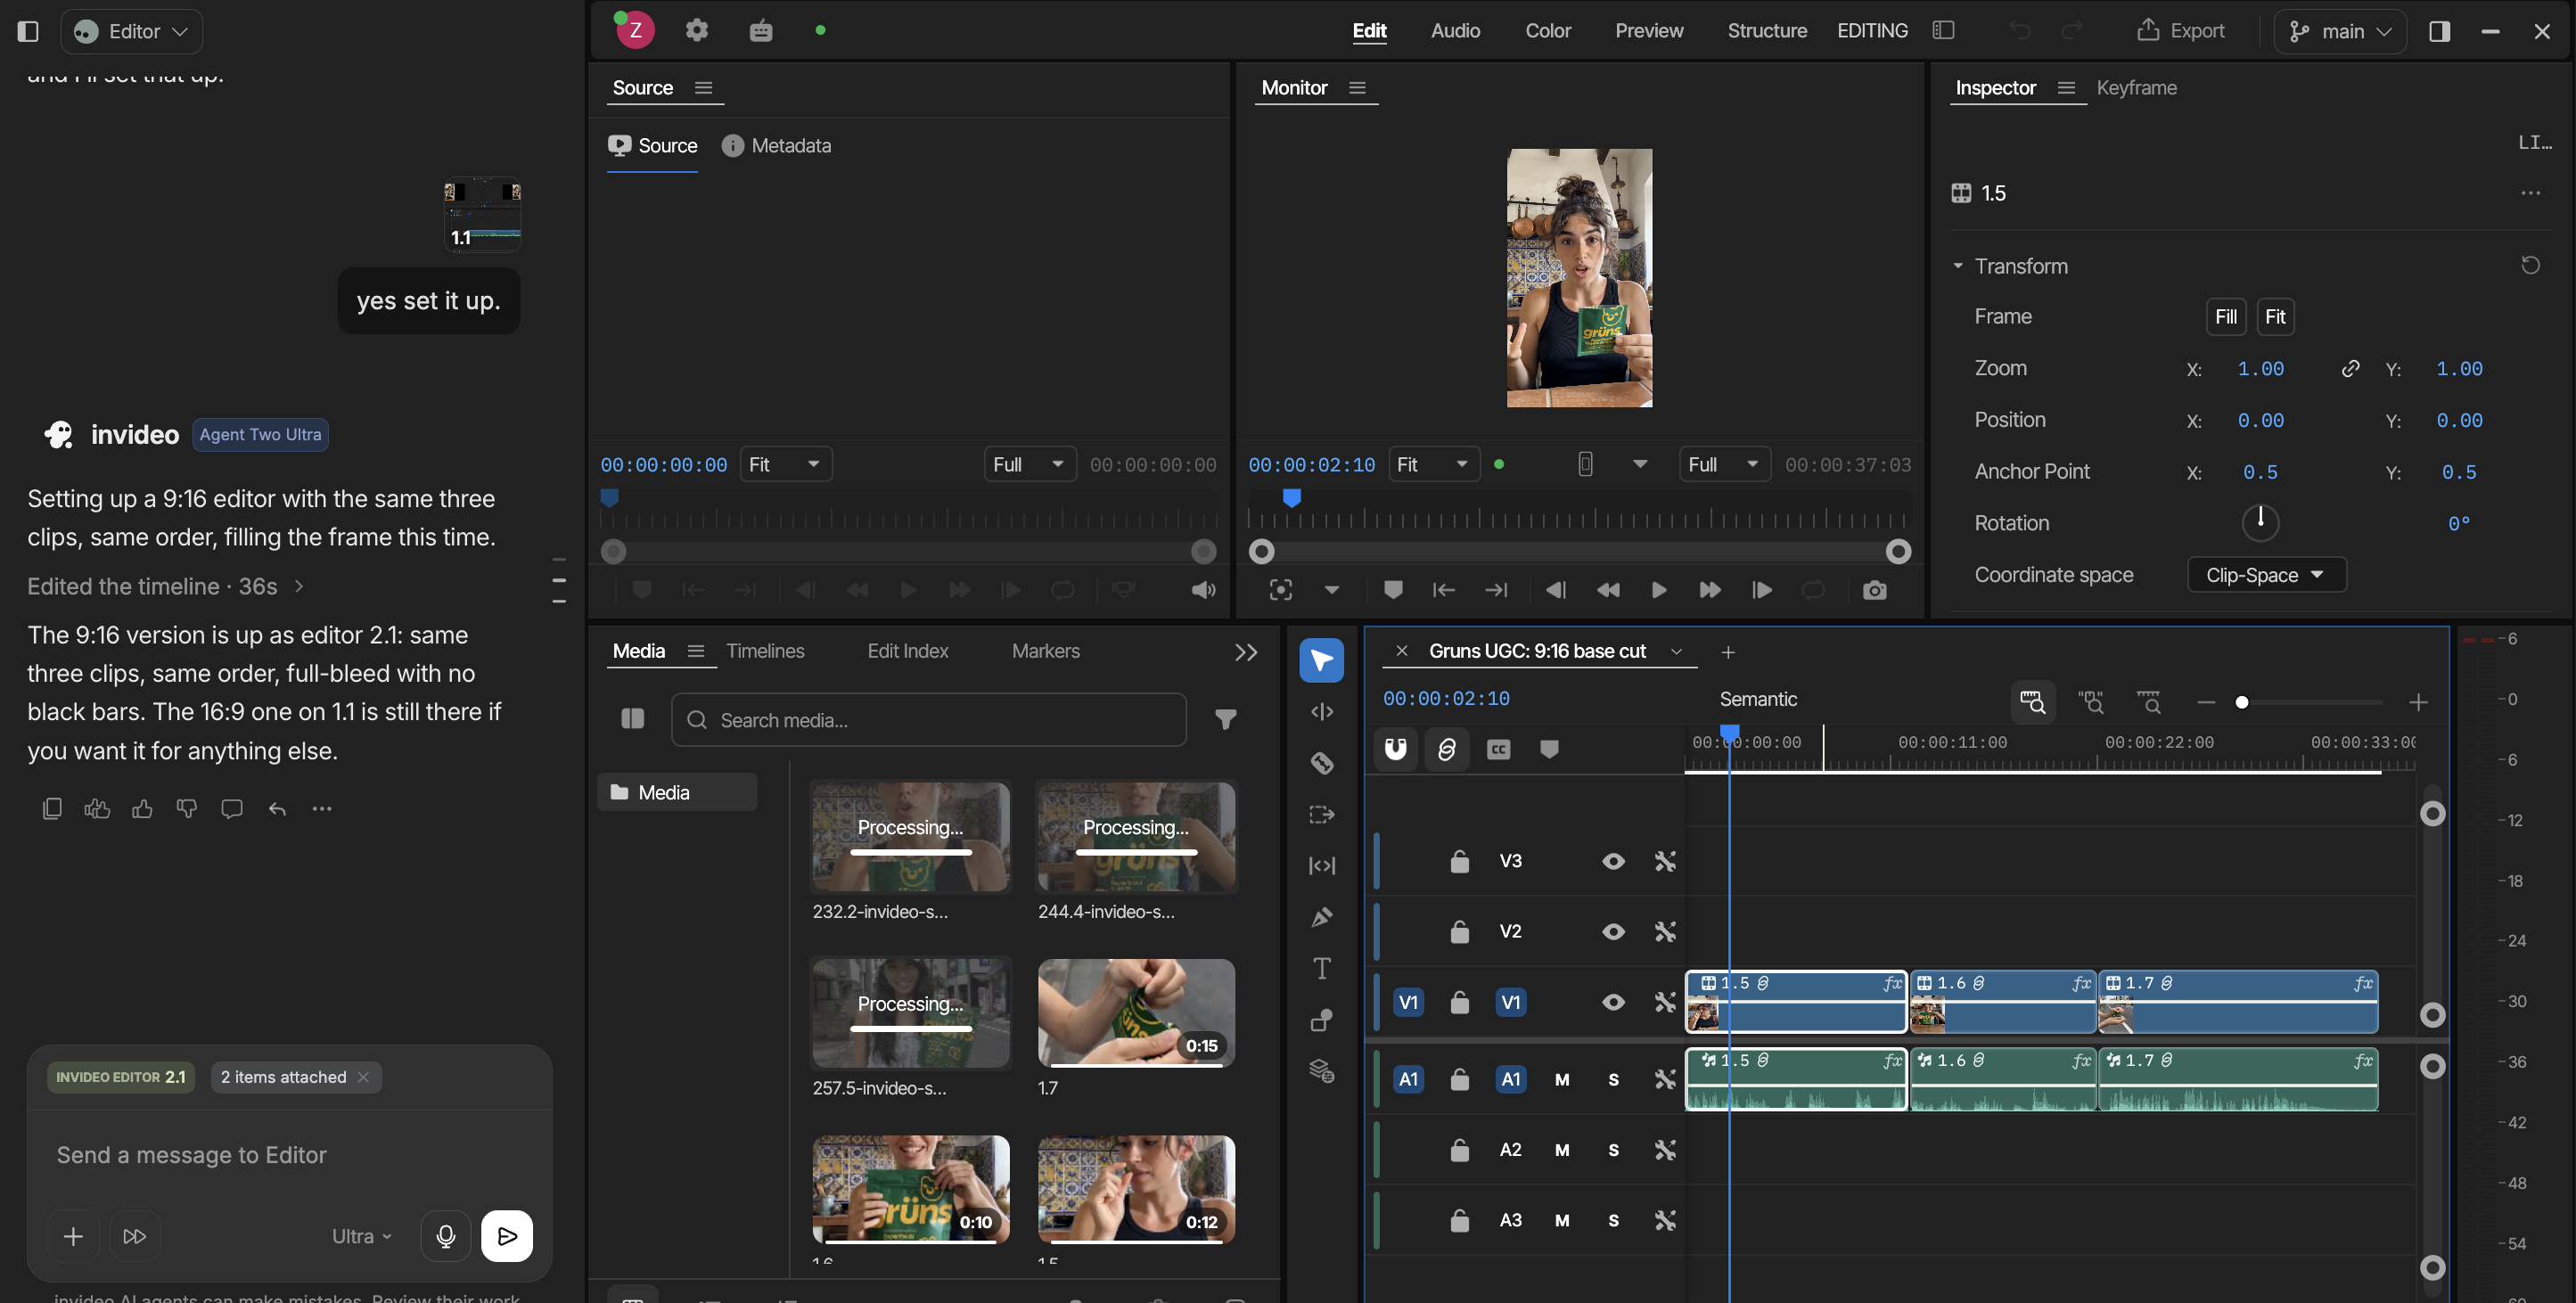Select the pen tool in timeline toolbar
This screenshot has width=2576, height=1303.
(1321, 917)
